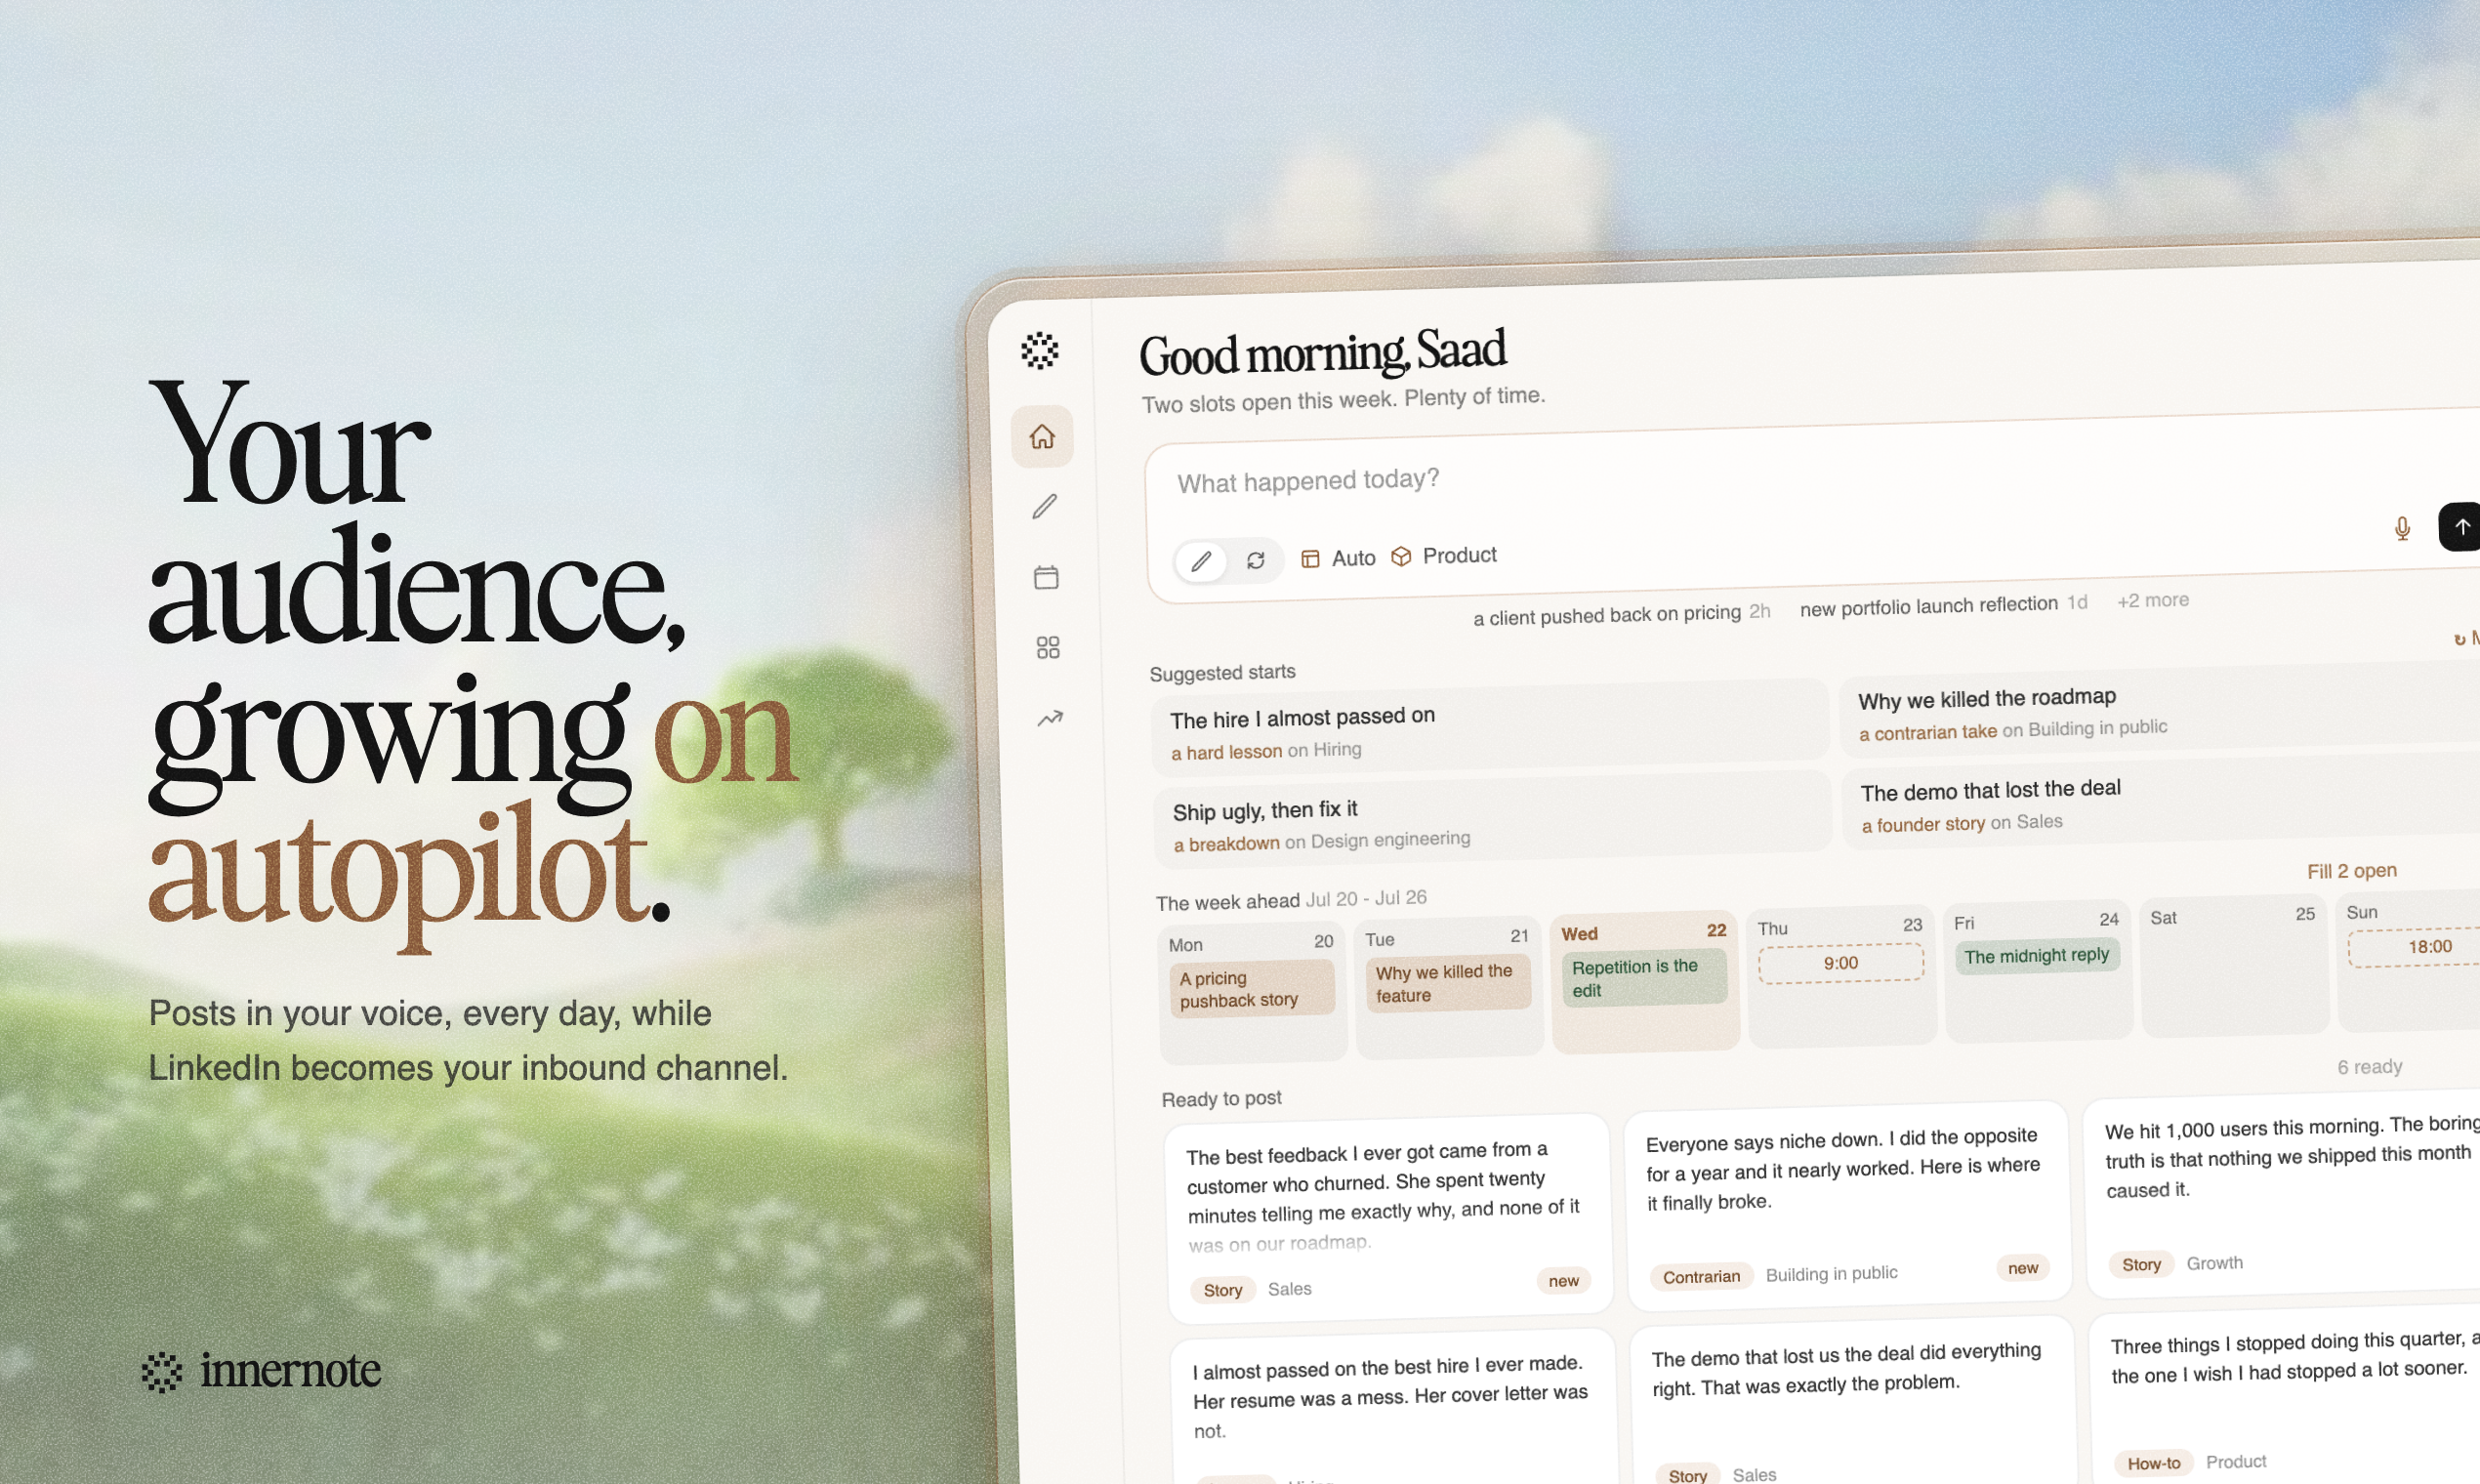
Task: Open Friday's 'The midnight reply' post
Action: (2036, 956)
